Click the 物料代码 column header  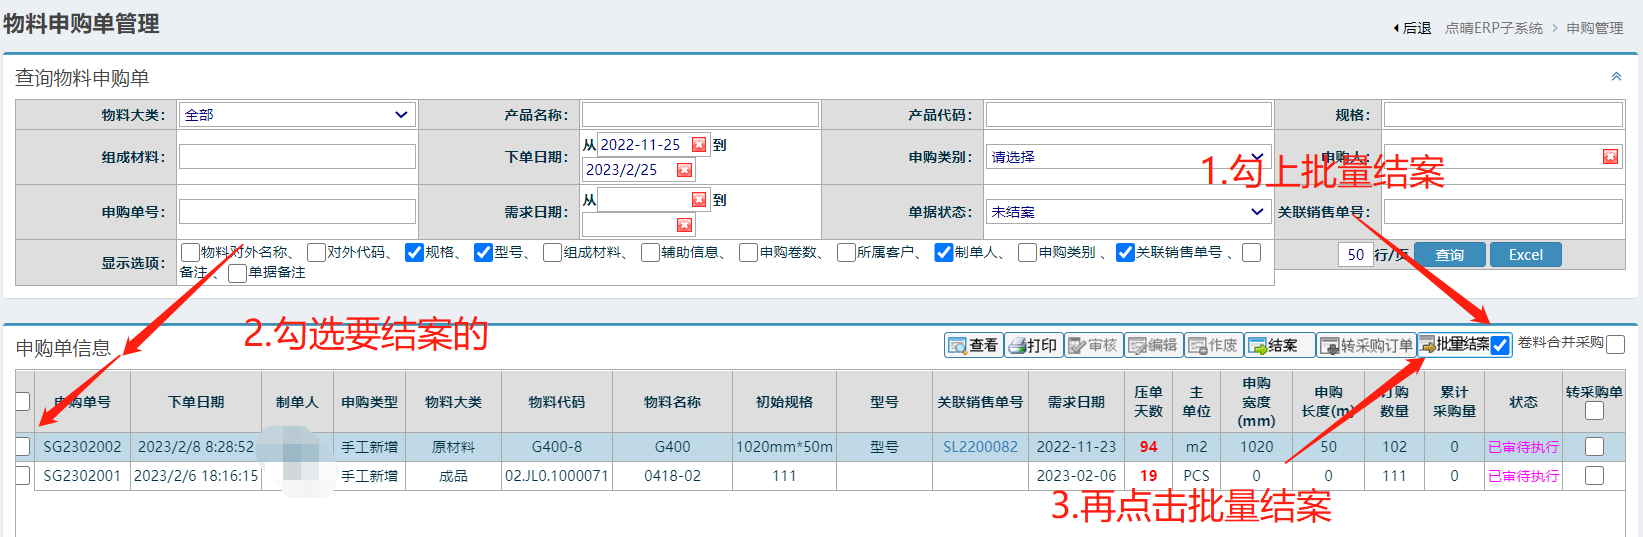557,401
